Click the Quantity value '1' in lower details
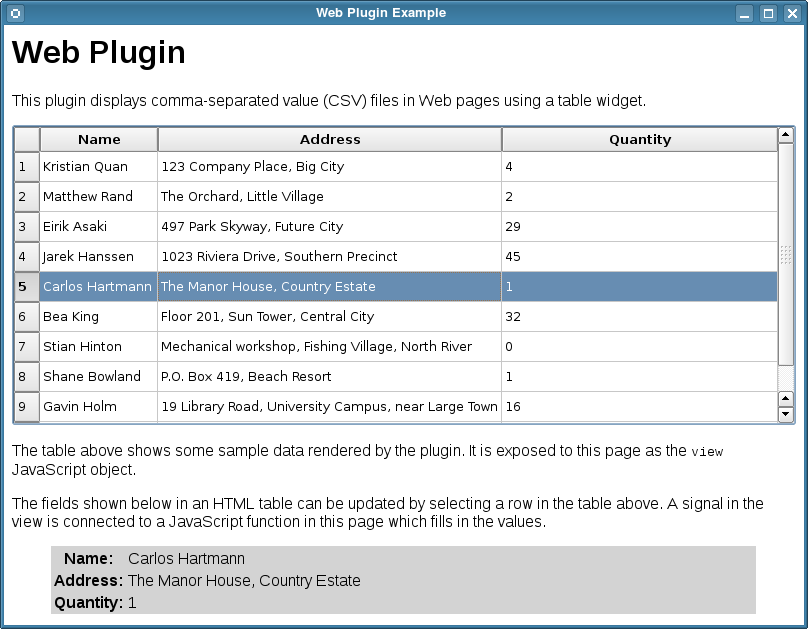The width and height of the screenshot is (808, 629). (132, 603)
